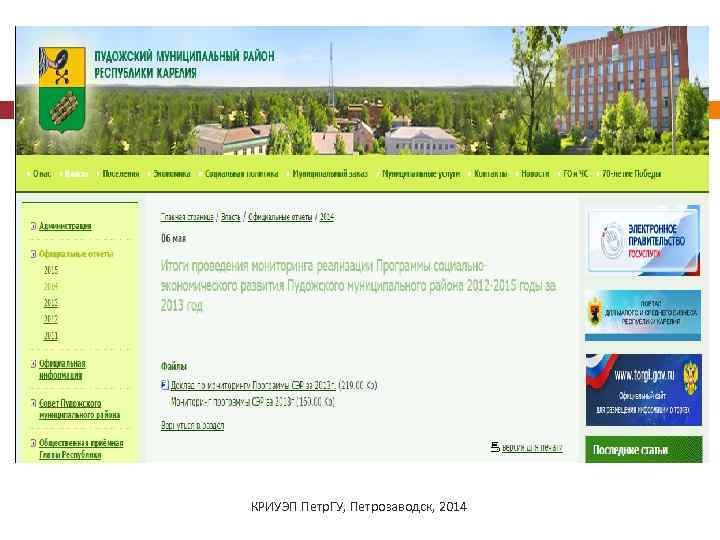
Task: Expand the Администрация sidebar section icon
Action: 34,225
